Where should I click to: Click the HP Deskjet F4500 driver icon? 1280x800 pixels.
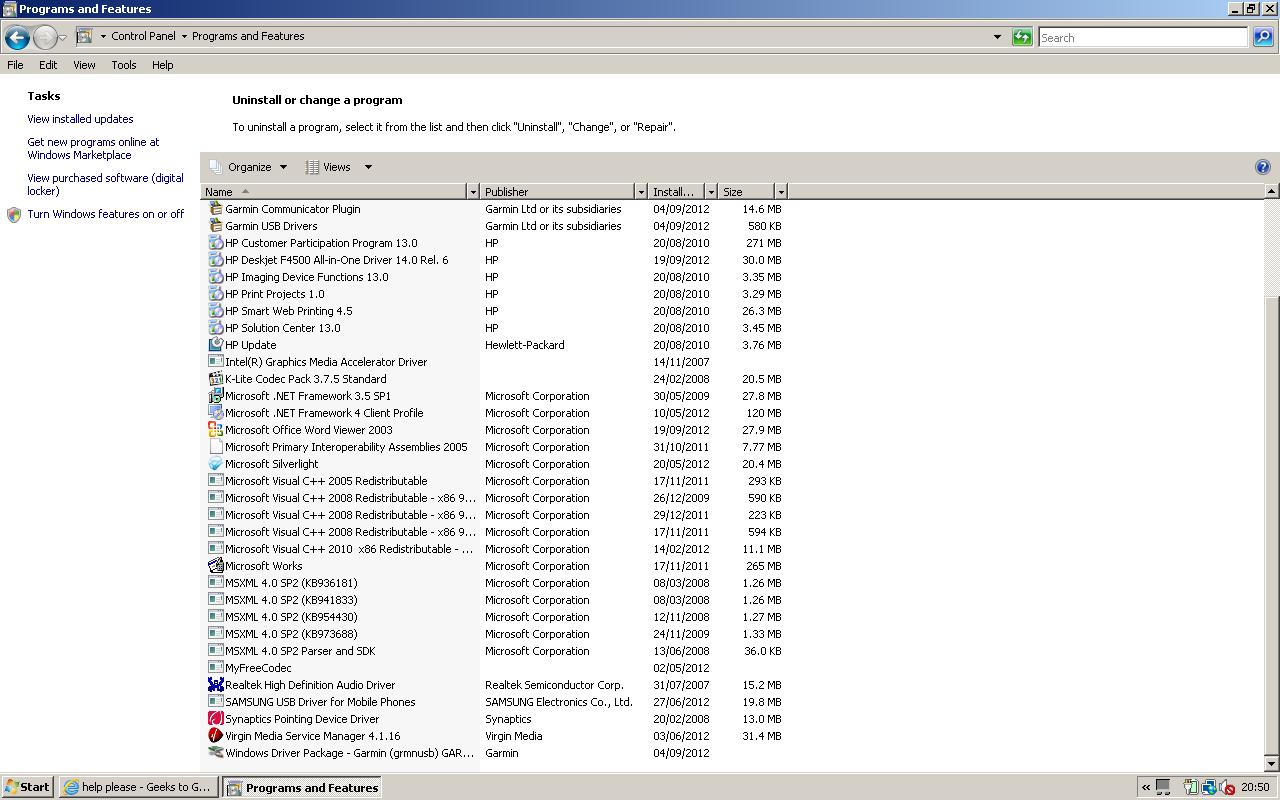click(x=215, y=260)
